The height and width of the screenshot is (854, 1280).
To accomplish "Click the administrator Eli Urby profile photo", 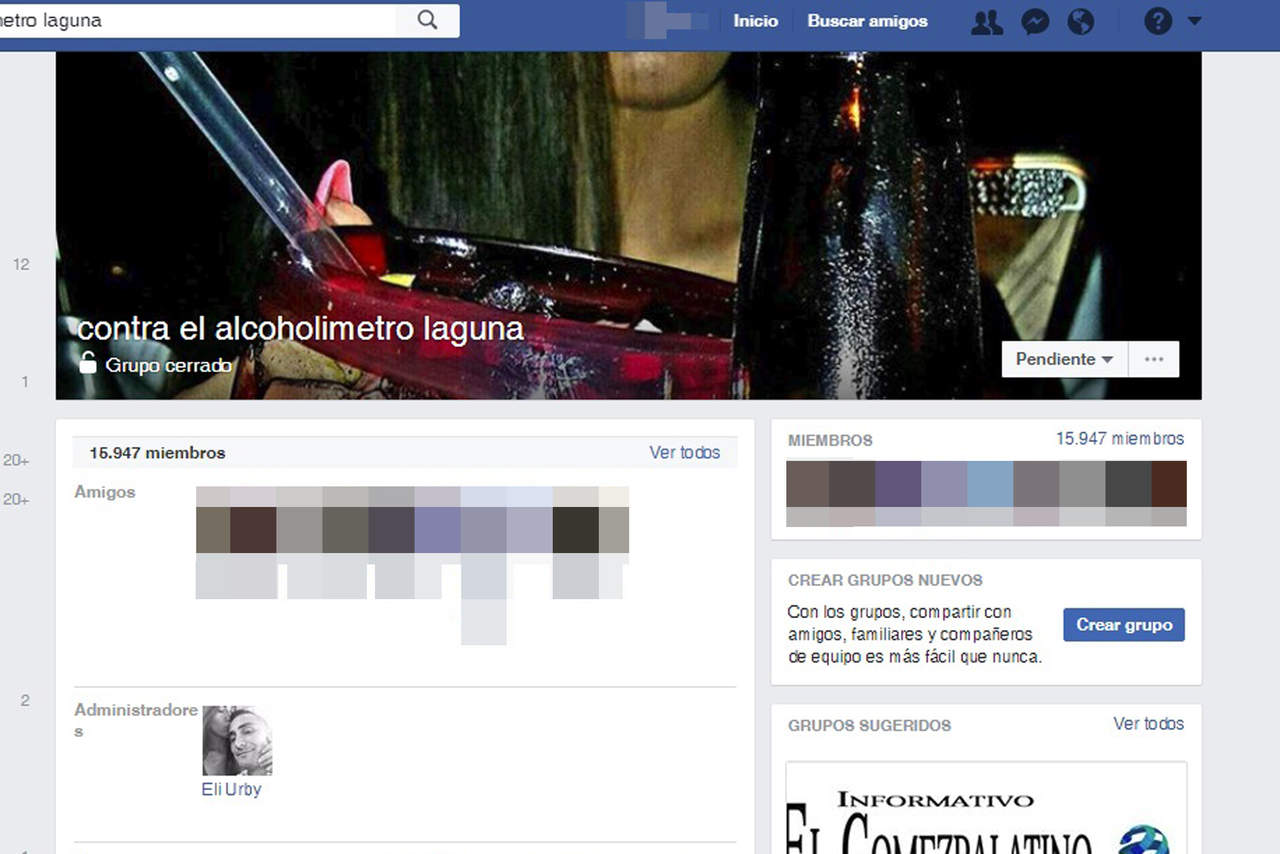I will (237, 741).
